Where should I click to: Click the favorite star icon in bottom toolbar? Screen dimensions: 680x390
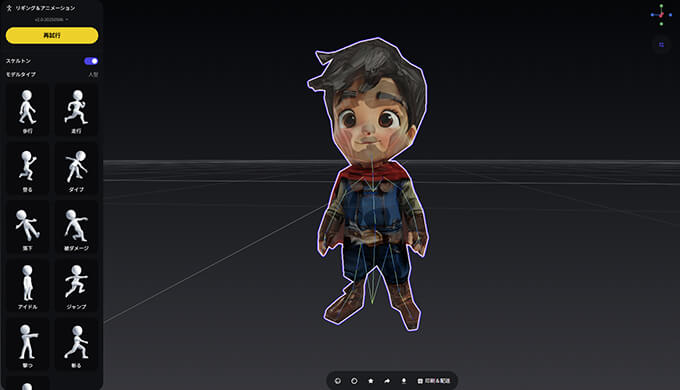tap(371, 381)
